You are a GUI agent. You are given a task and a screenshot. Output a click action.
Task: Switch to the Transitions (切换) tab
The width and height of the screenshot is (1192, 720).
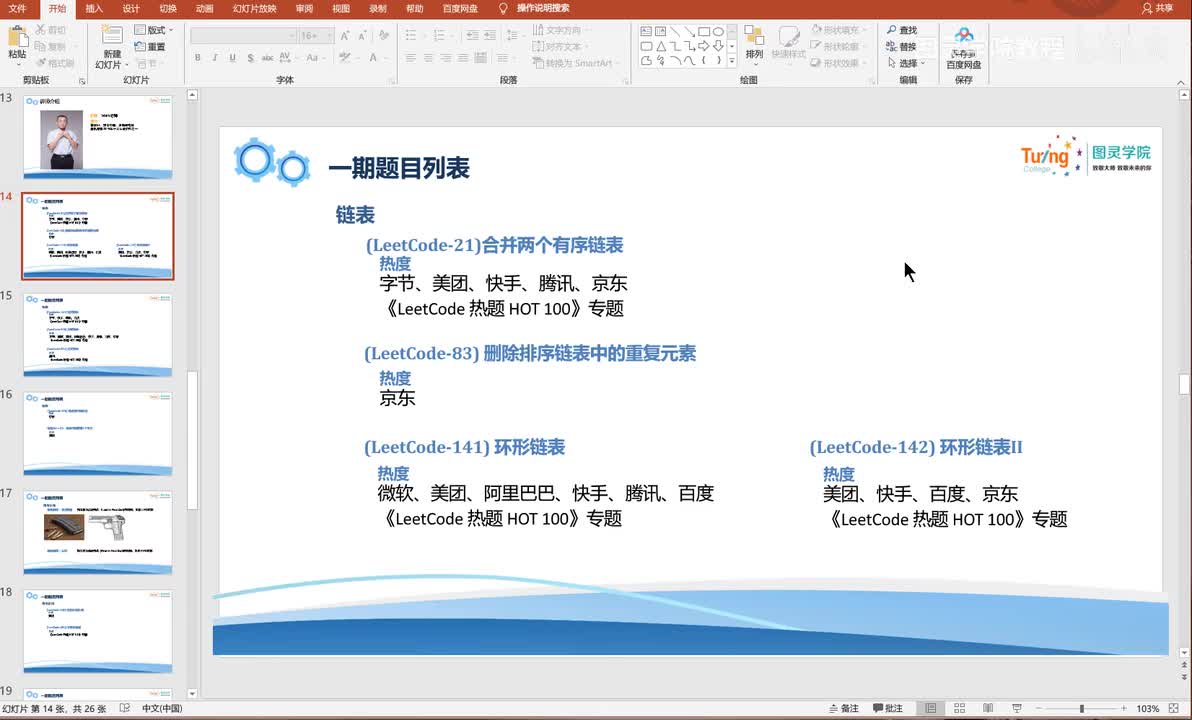pyautogui.click(x=168, y=8)
